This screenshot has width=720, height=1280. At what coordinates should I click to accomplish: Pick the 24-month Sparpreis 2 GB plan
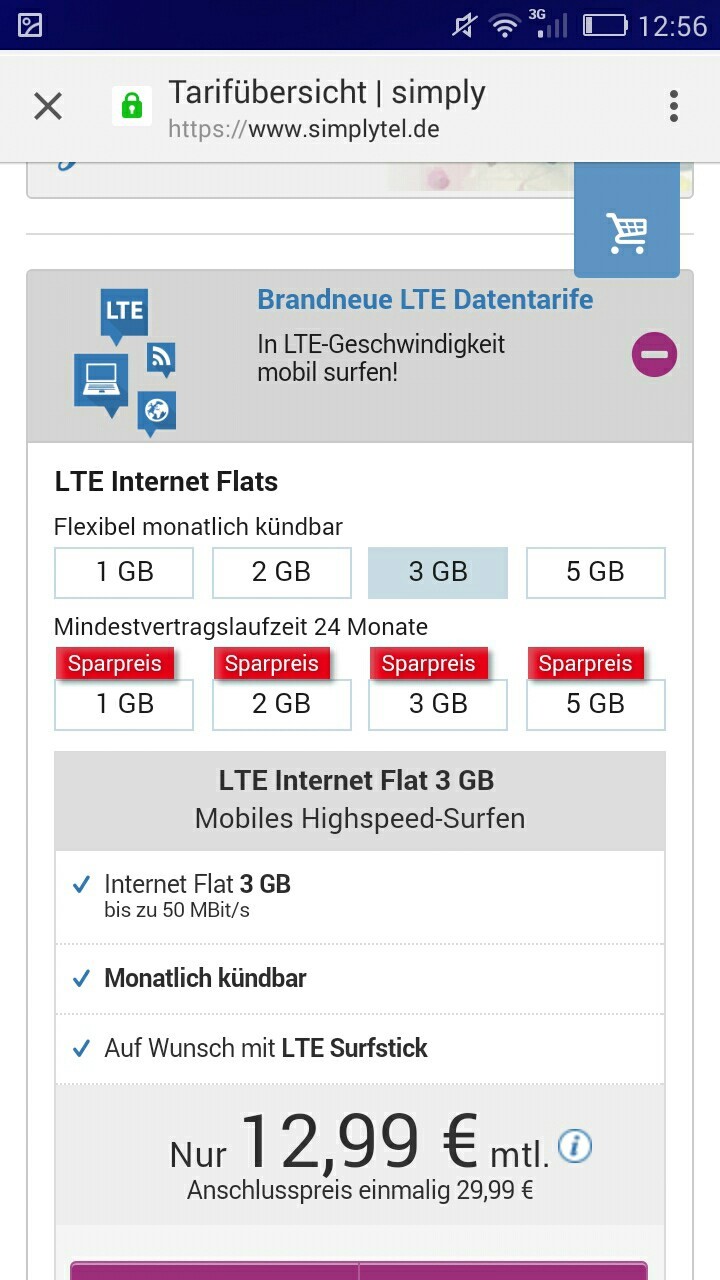[x=281, y=704]
